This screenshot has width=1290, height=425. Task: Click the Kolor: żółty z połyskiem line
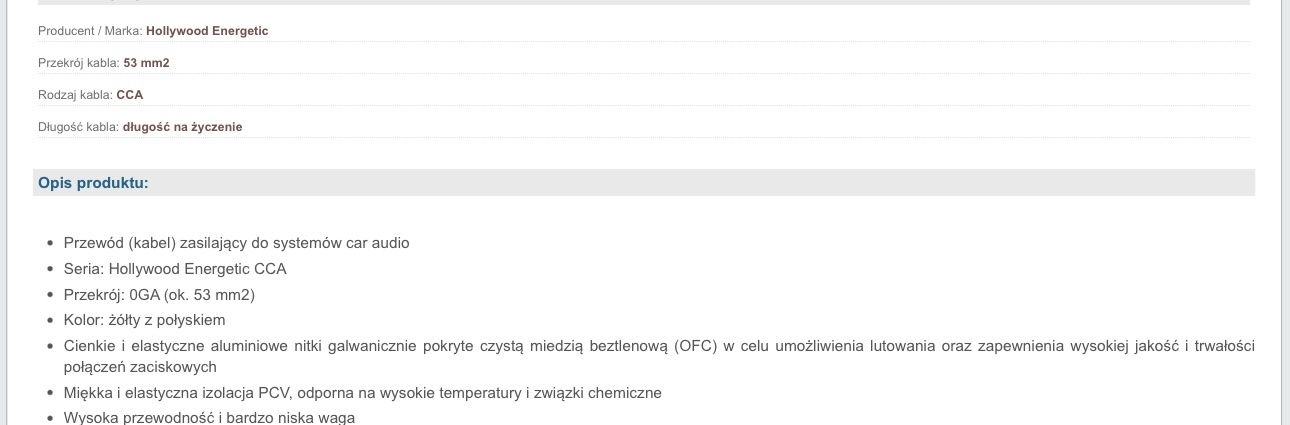pyautogui.click(x=145, y=320)
